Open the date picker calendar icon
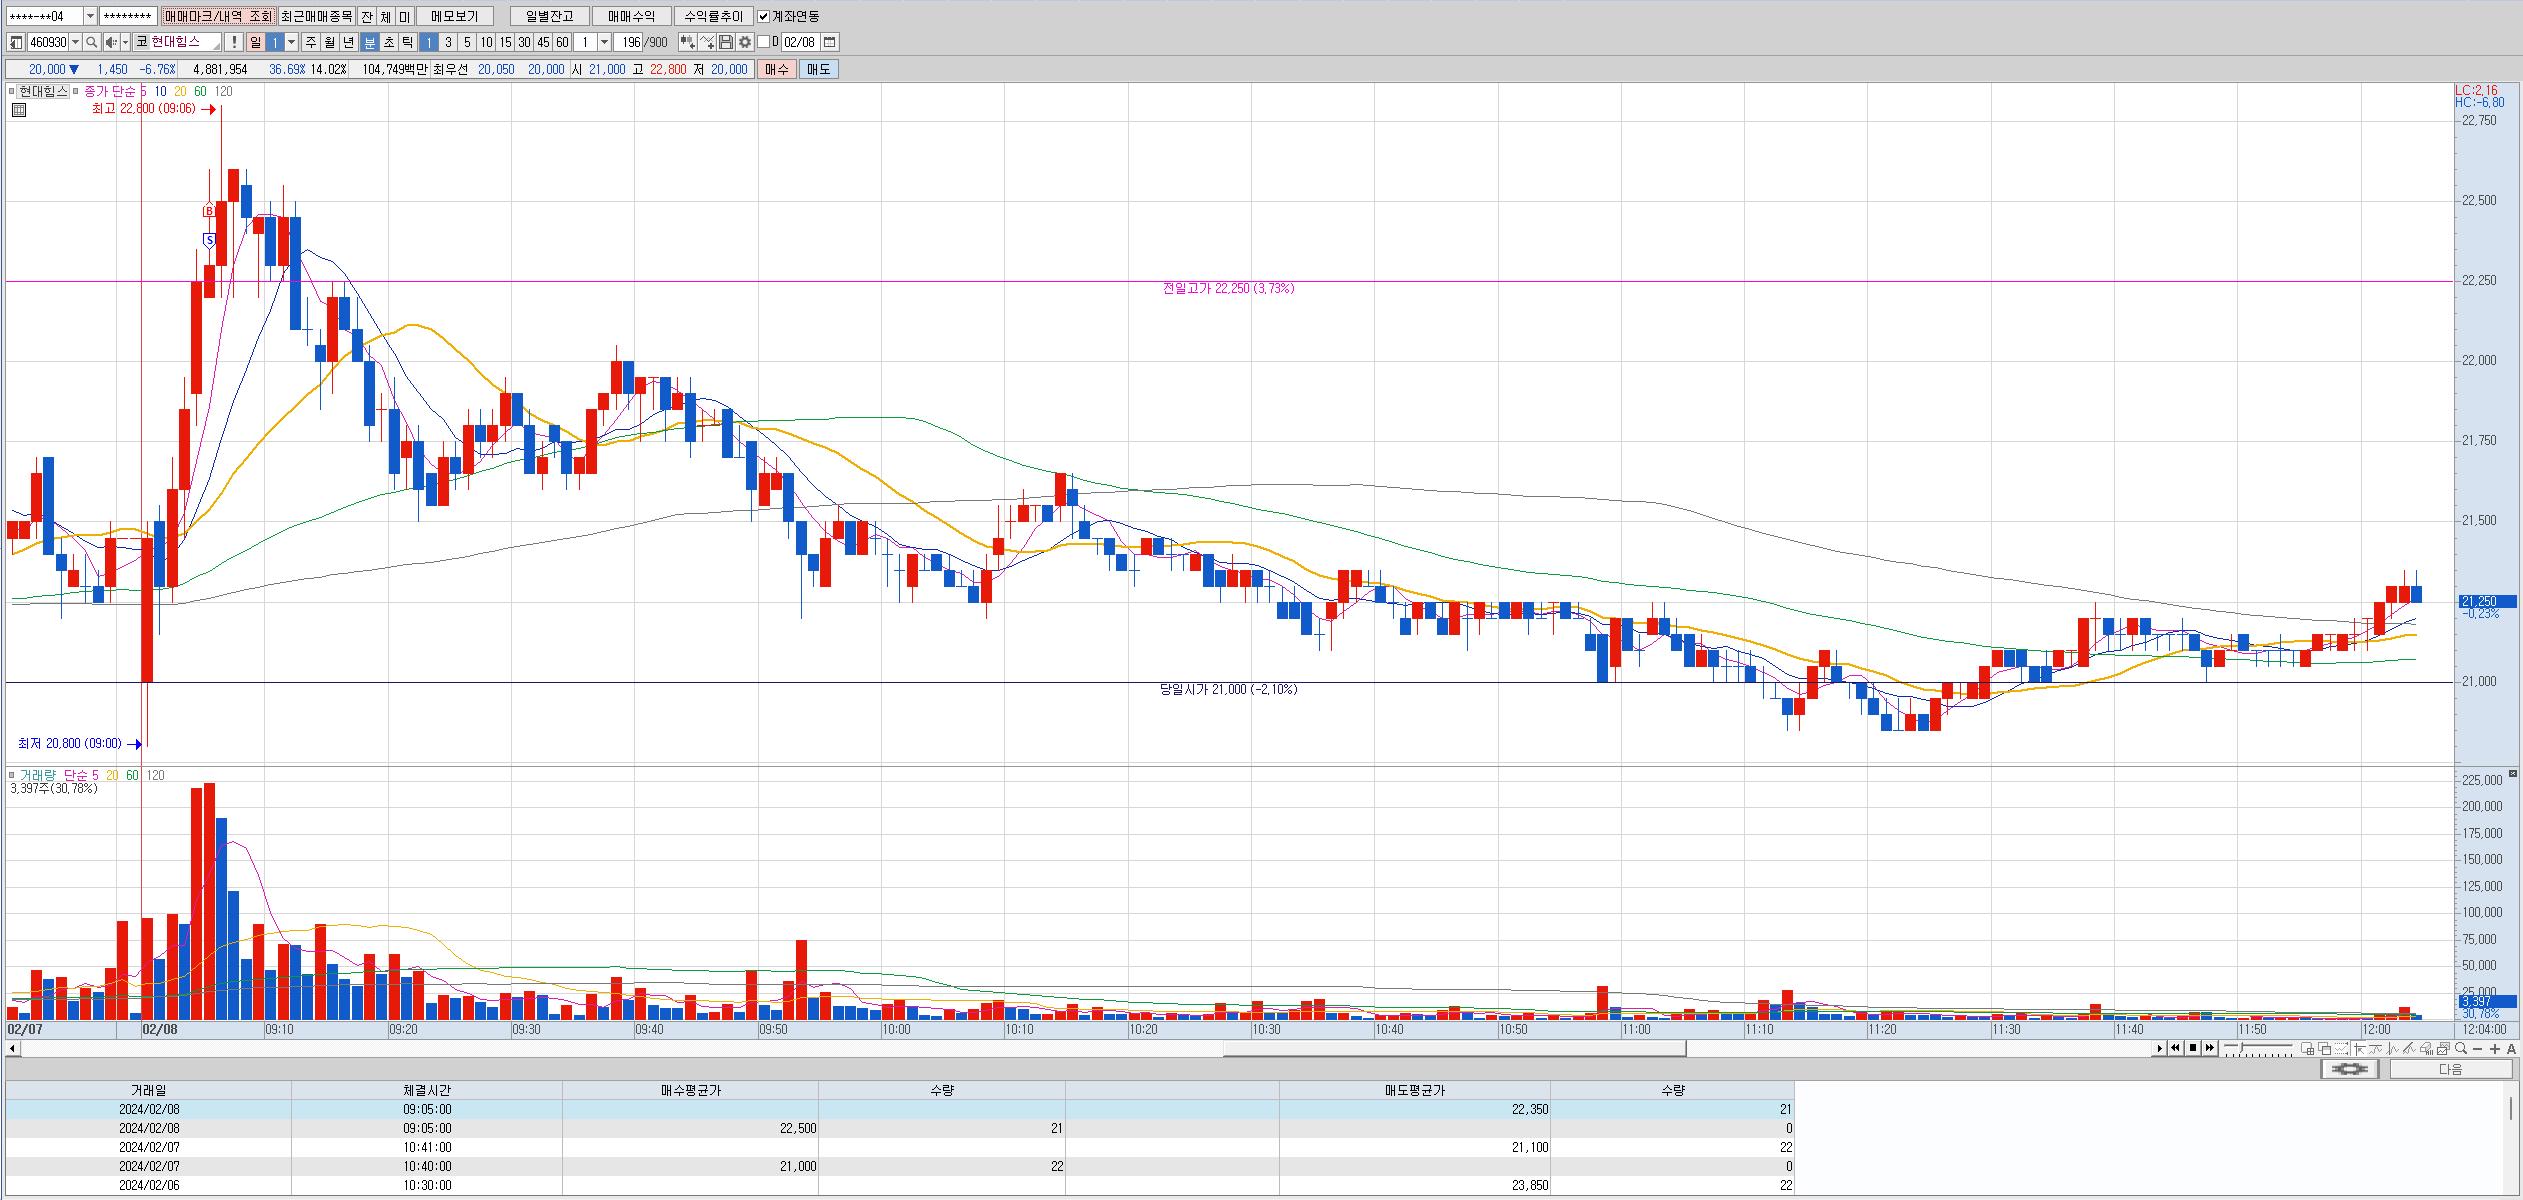Viewport: 2523px width, 1200px height. click(x=830, y=42)
